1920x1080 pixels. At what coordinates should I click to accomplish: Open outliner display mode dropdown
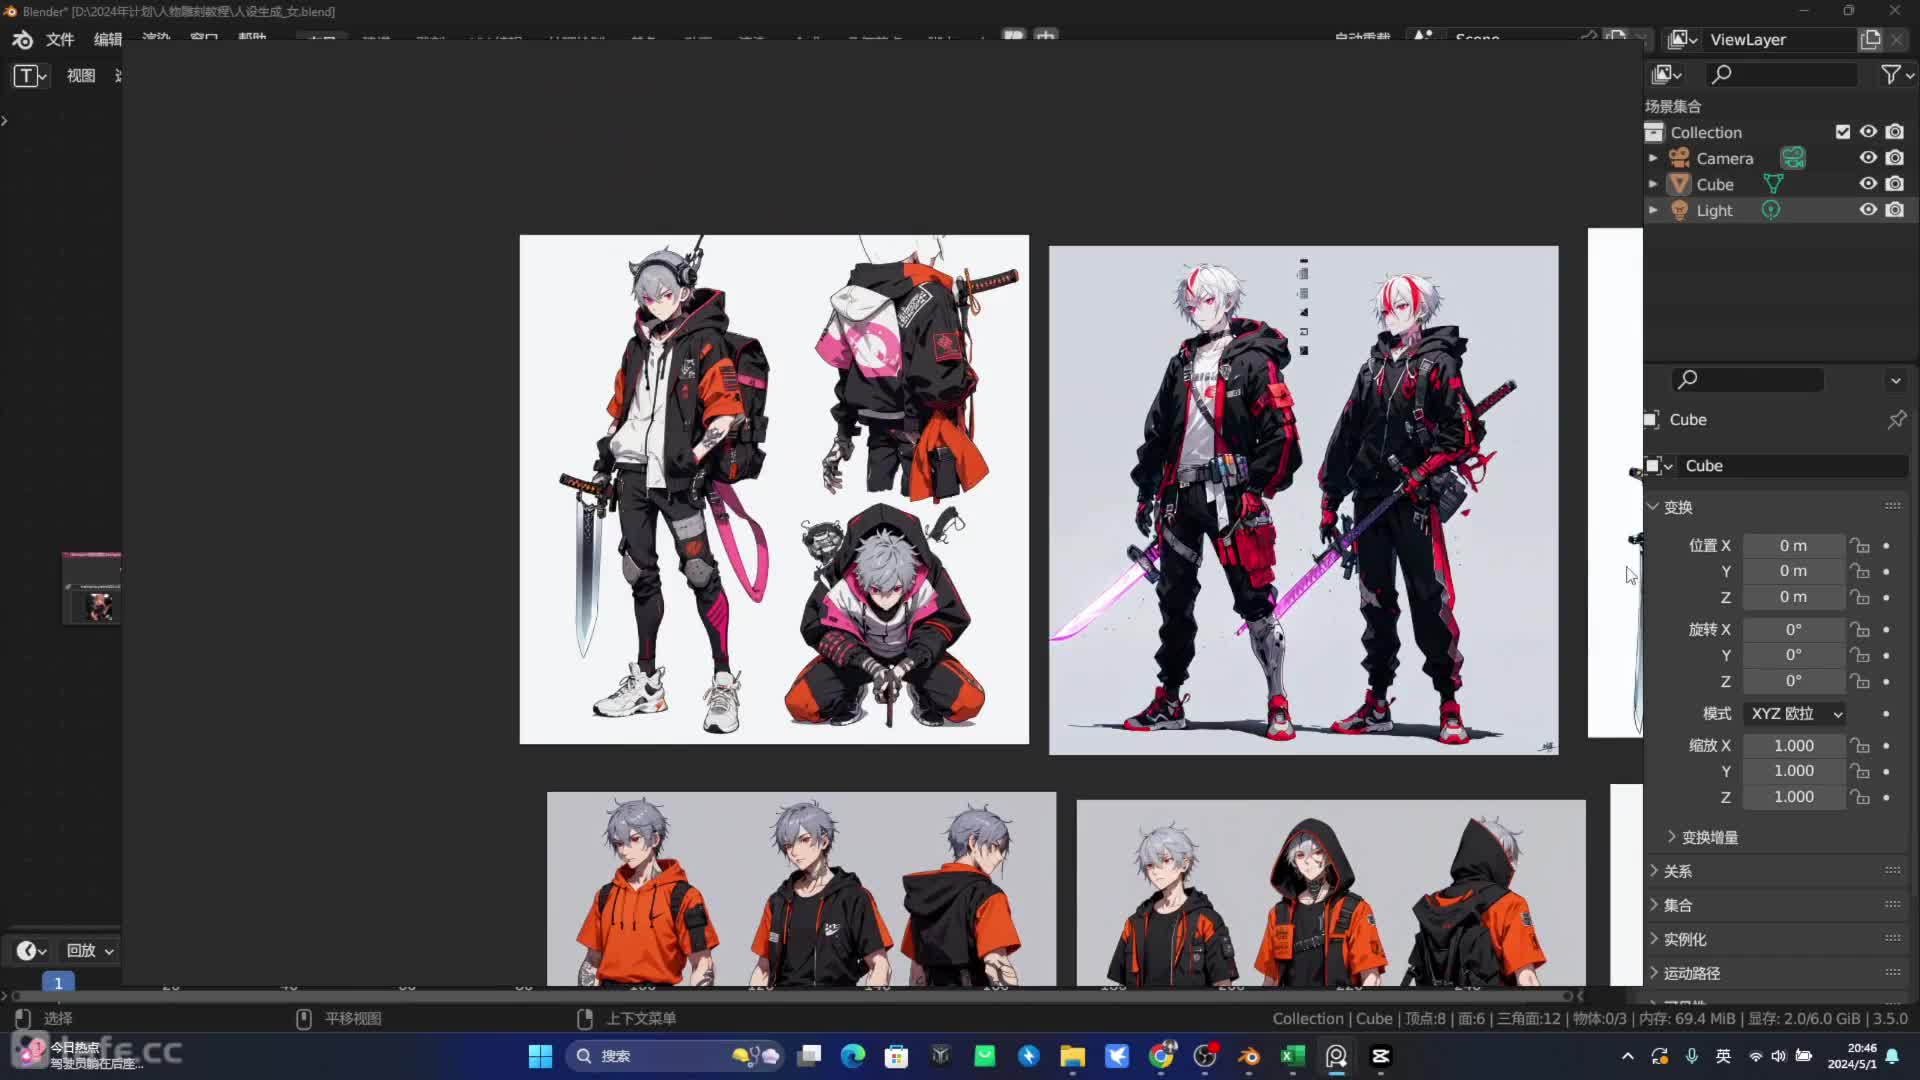[1667, 74]
